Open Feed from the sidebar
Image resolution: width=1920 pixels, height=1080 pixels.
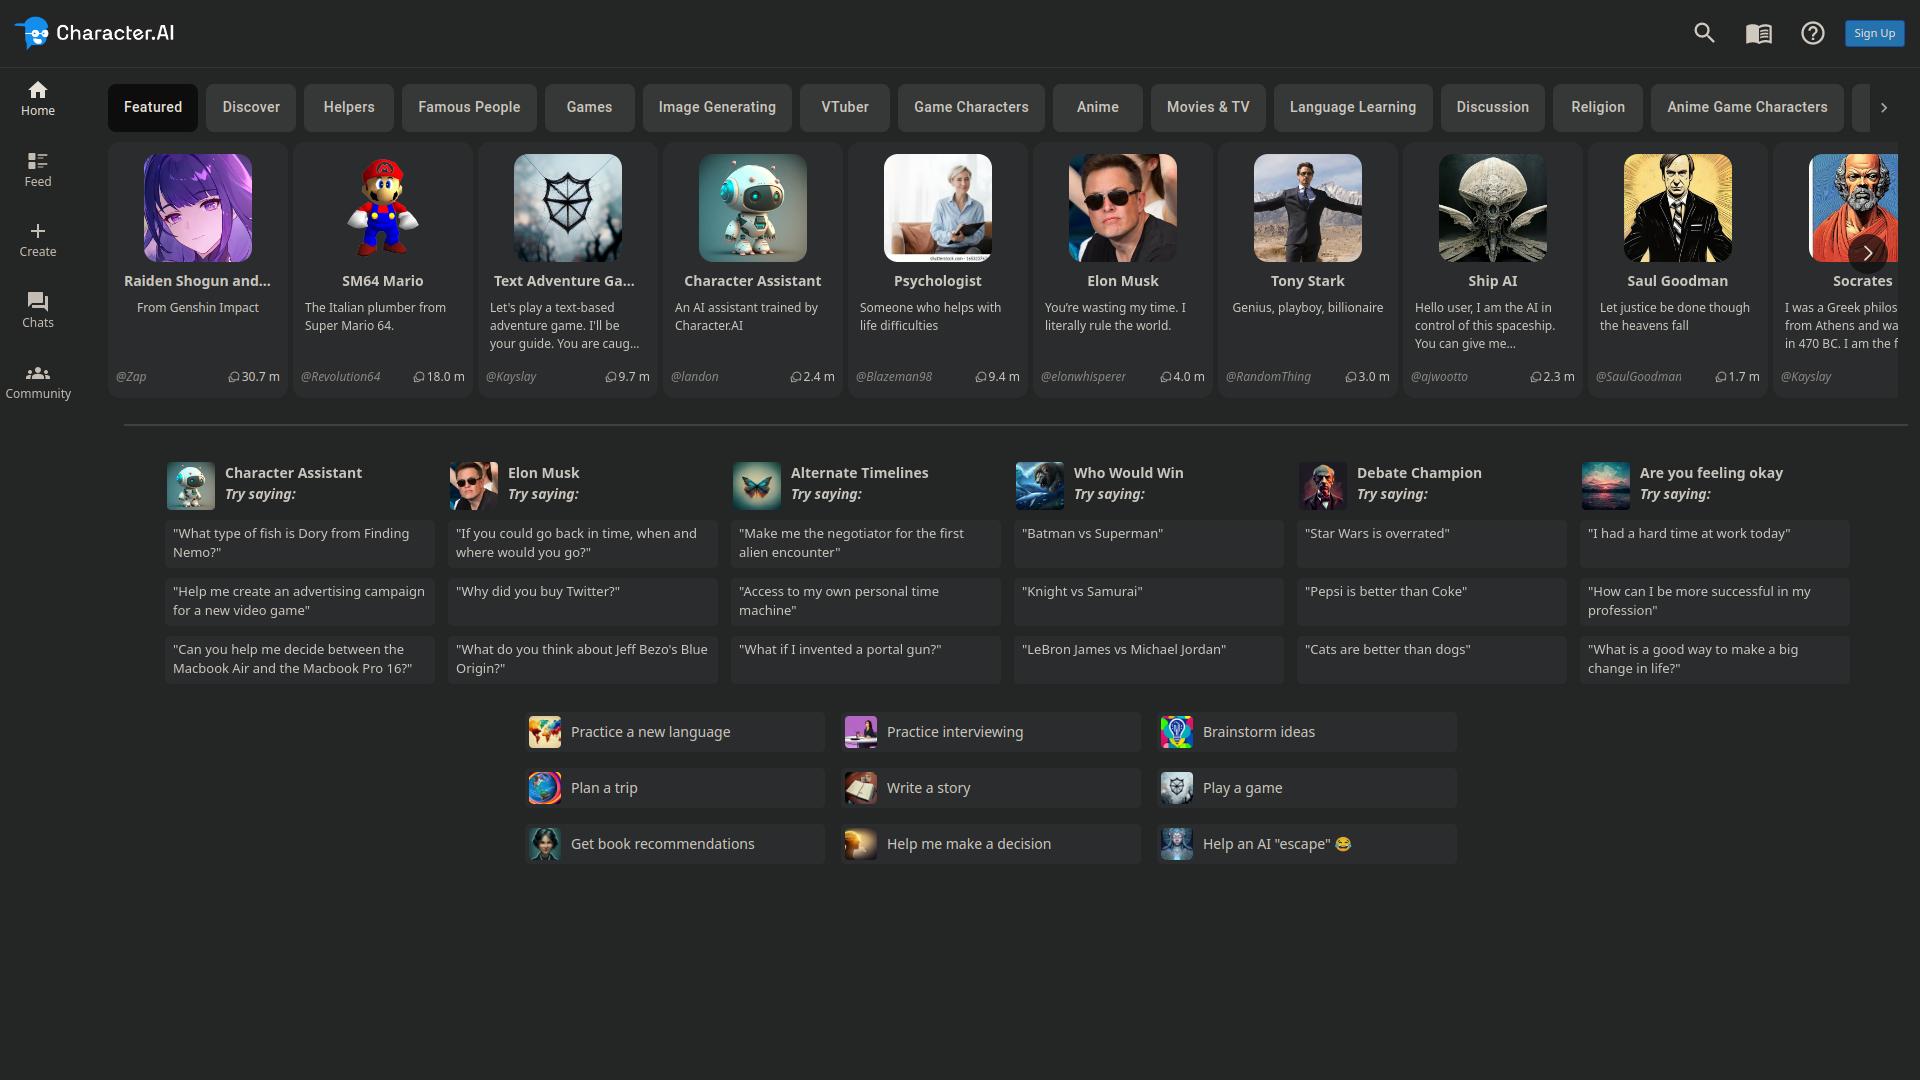point(38,170)
